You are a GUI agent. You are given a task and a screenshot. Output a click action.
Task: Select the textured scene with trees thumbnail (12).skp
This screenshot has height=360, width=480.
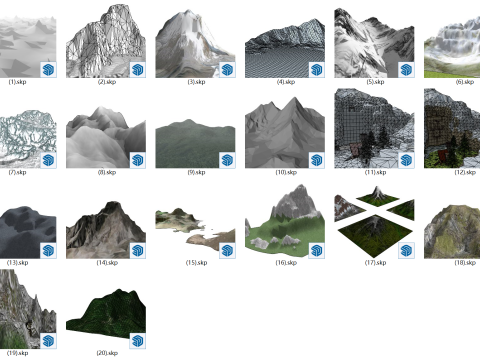(452, 128)
